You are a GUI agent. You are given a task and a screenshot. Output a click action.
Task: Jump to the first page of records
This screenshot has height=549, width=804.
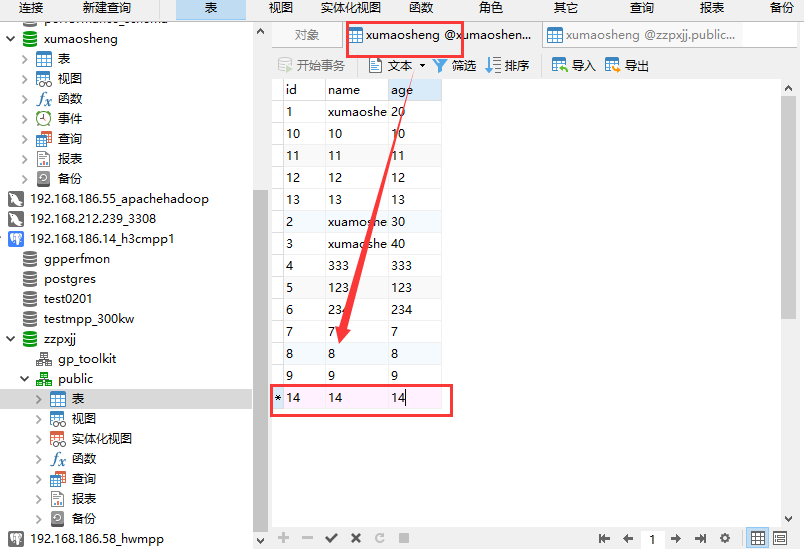pyautogui.click(x=604, y=538)
